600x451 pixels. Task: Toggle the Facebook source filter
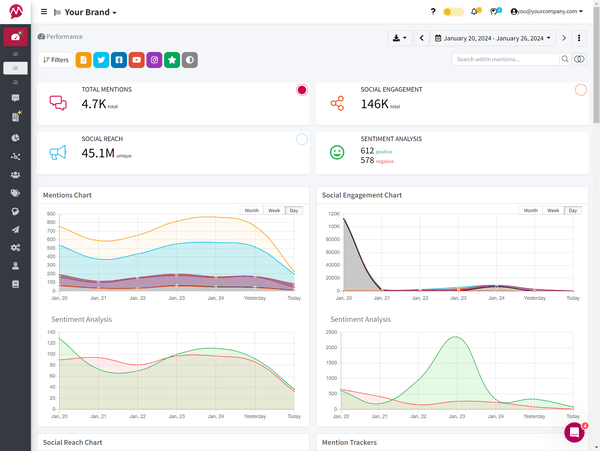click(119, 60)
